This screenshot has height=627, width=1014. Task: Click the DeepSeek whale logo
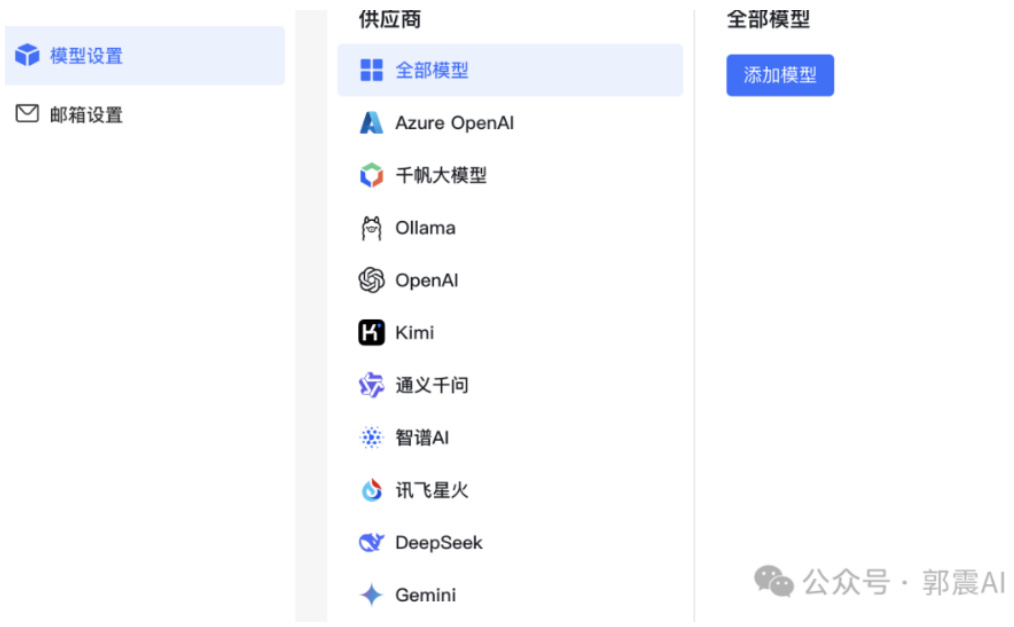tap(371, 542)
